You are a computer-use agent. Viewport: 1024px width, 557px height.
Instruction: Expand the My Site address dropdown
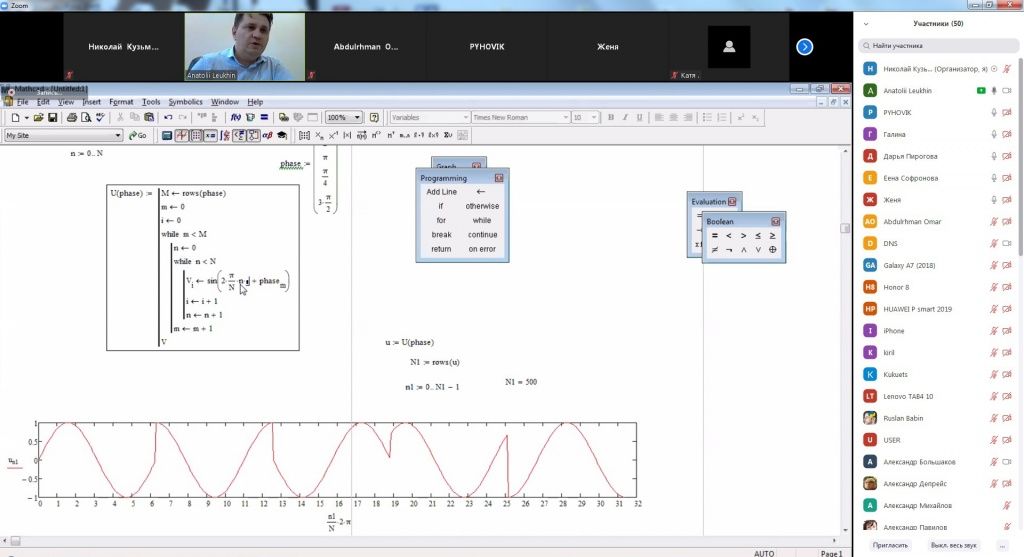[118, 135]
